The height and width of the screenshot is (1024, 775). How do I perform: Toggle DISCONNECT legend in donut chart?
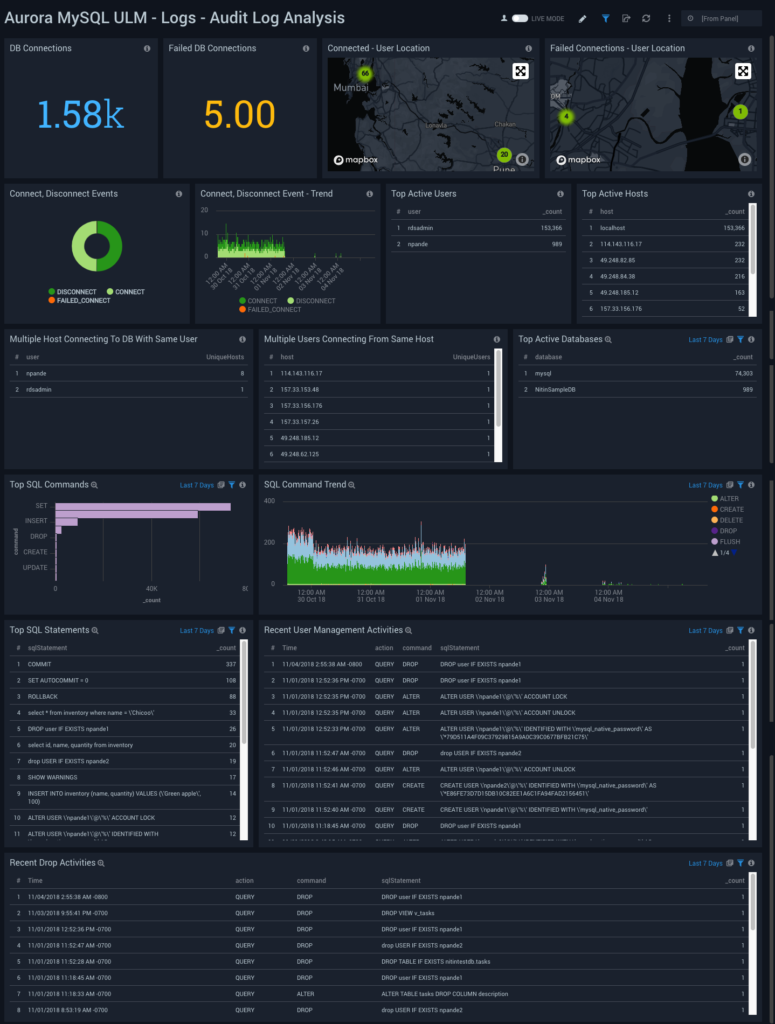tap(72, 292)
